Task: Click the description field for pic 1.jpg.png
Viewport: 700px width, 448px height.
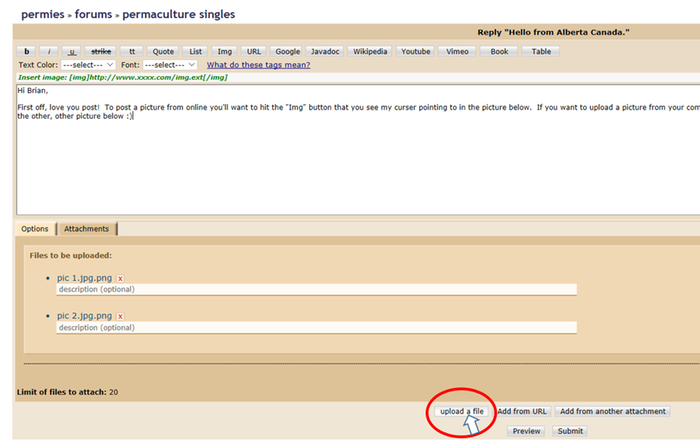Action: pos(316,289)
